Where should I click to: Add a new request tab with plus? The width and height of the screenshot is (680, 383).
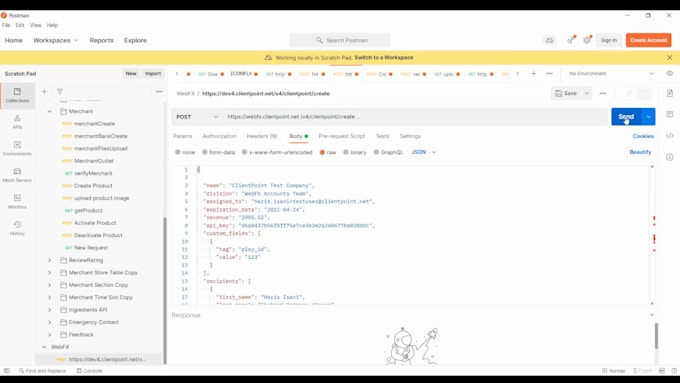pos(533,74)
